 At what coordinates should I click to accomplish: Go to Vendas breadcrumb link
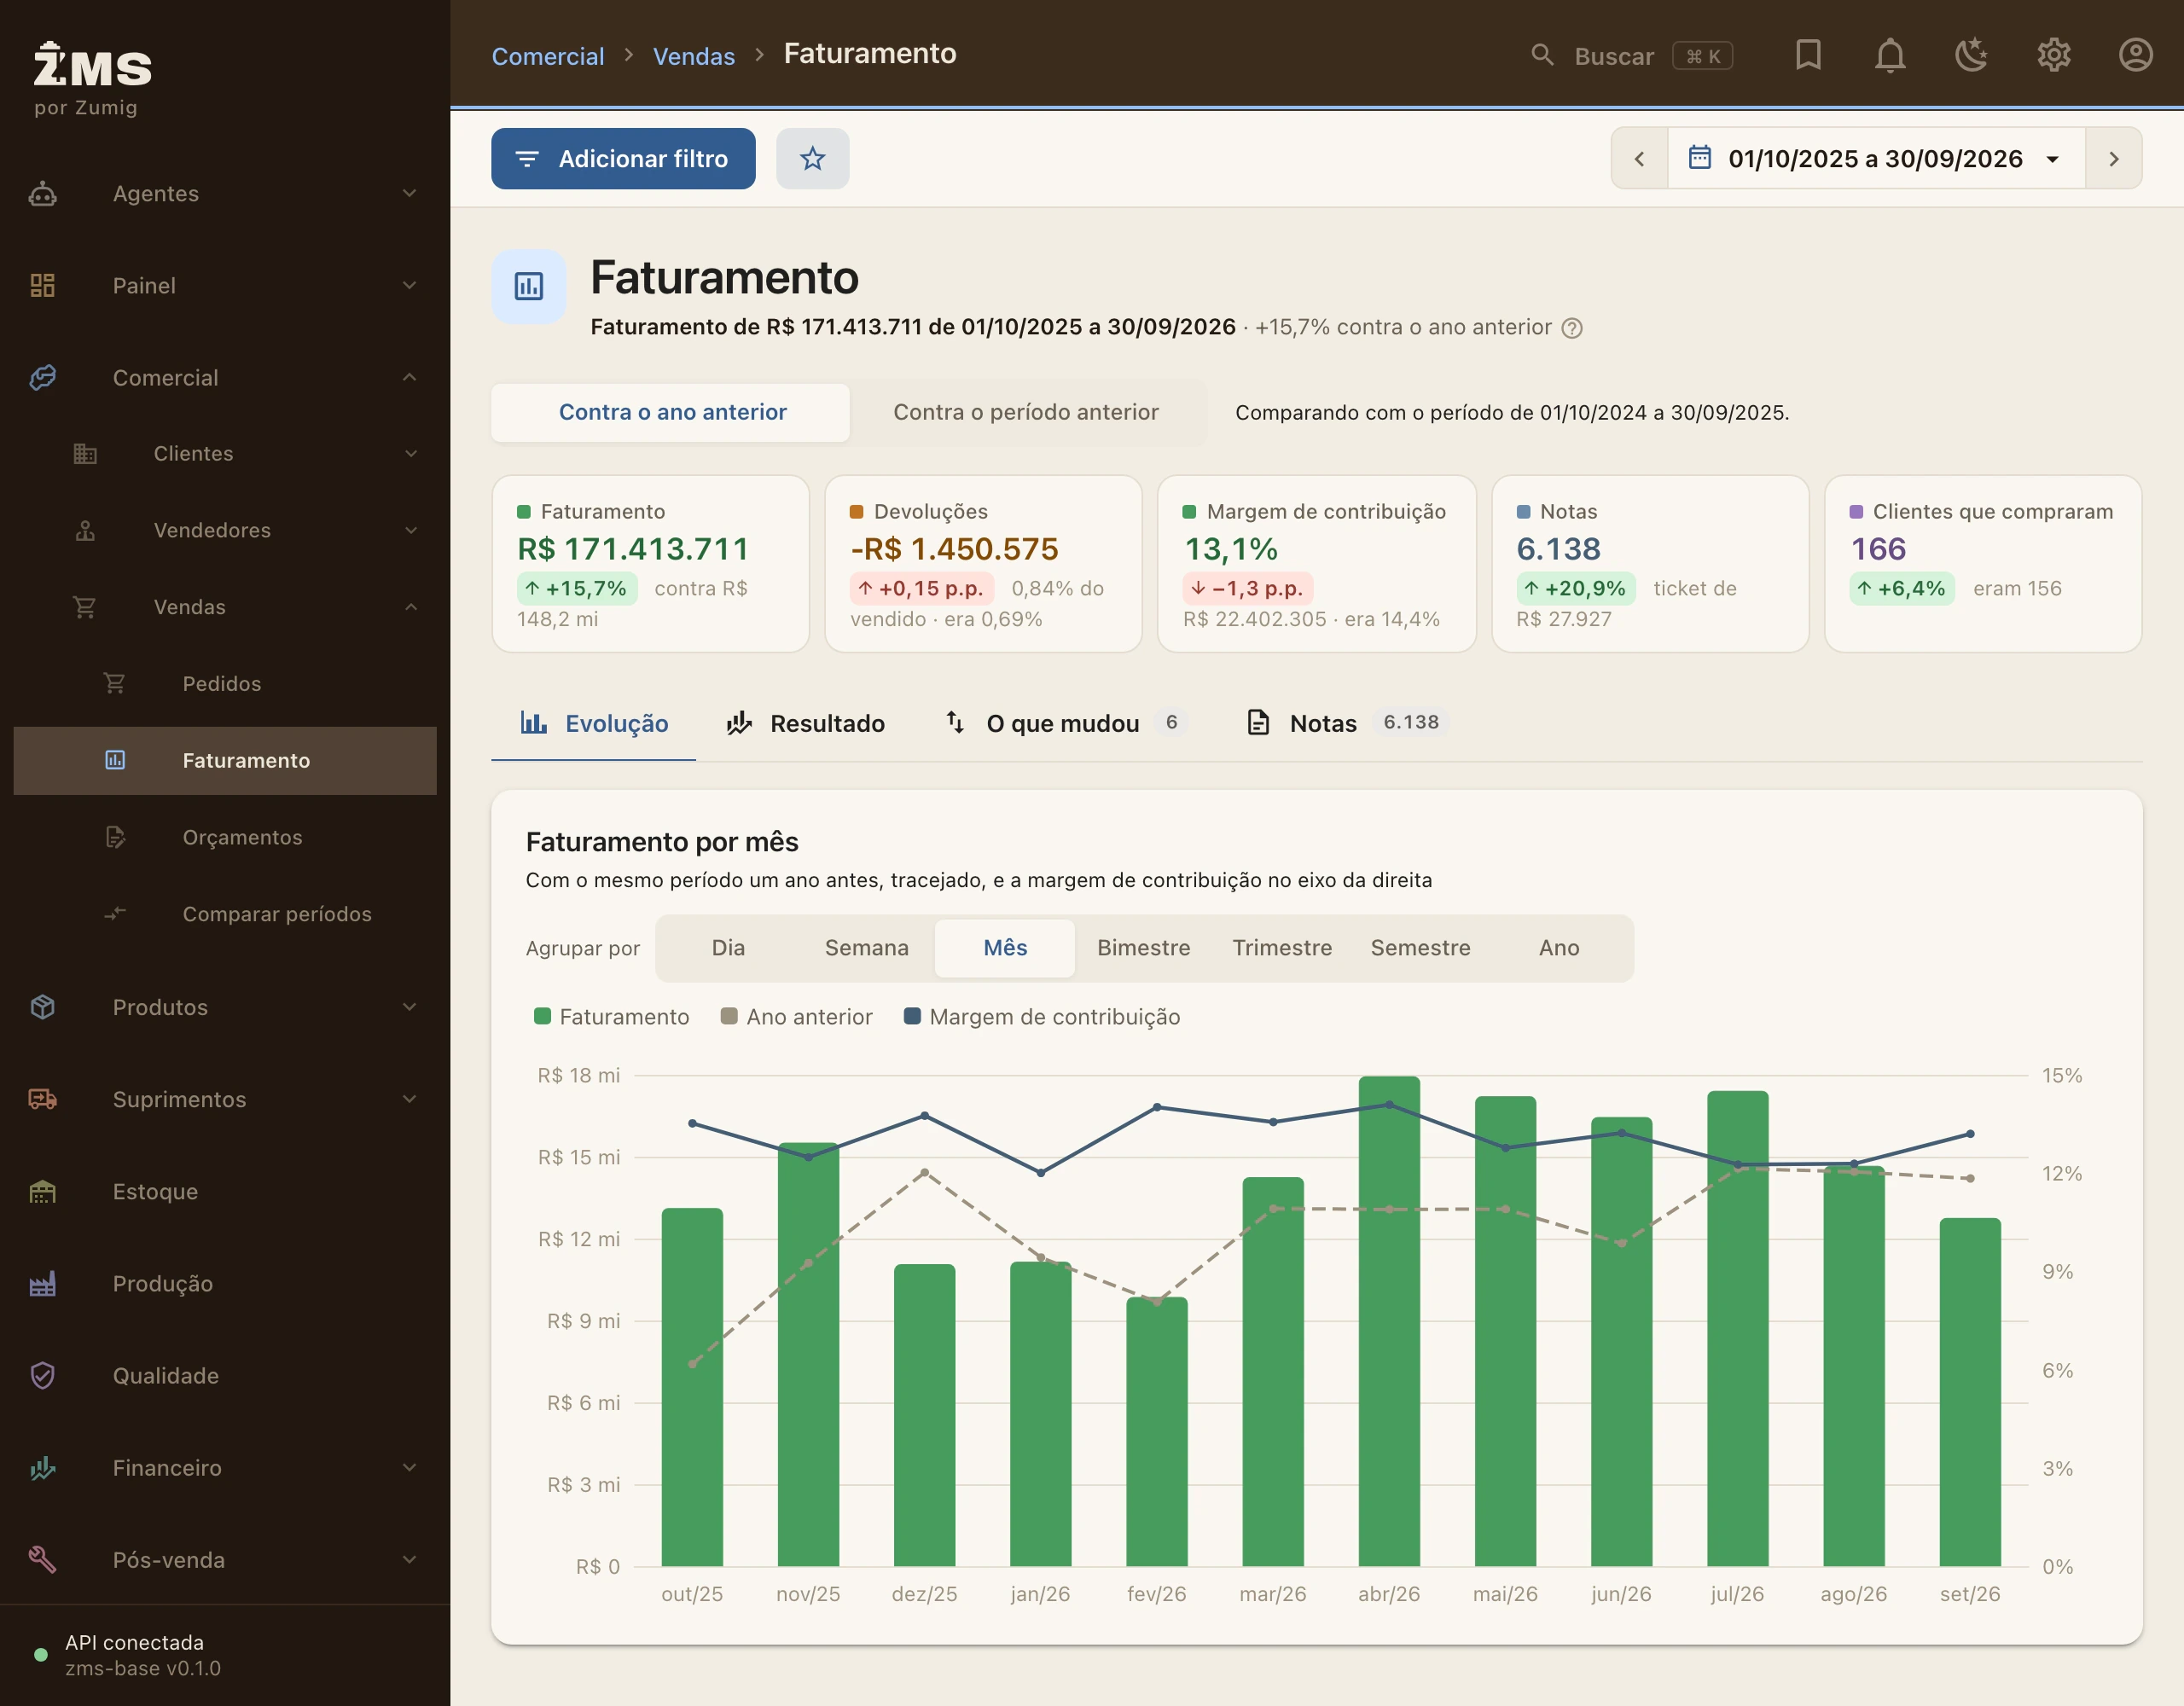694,56
